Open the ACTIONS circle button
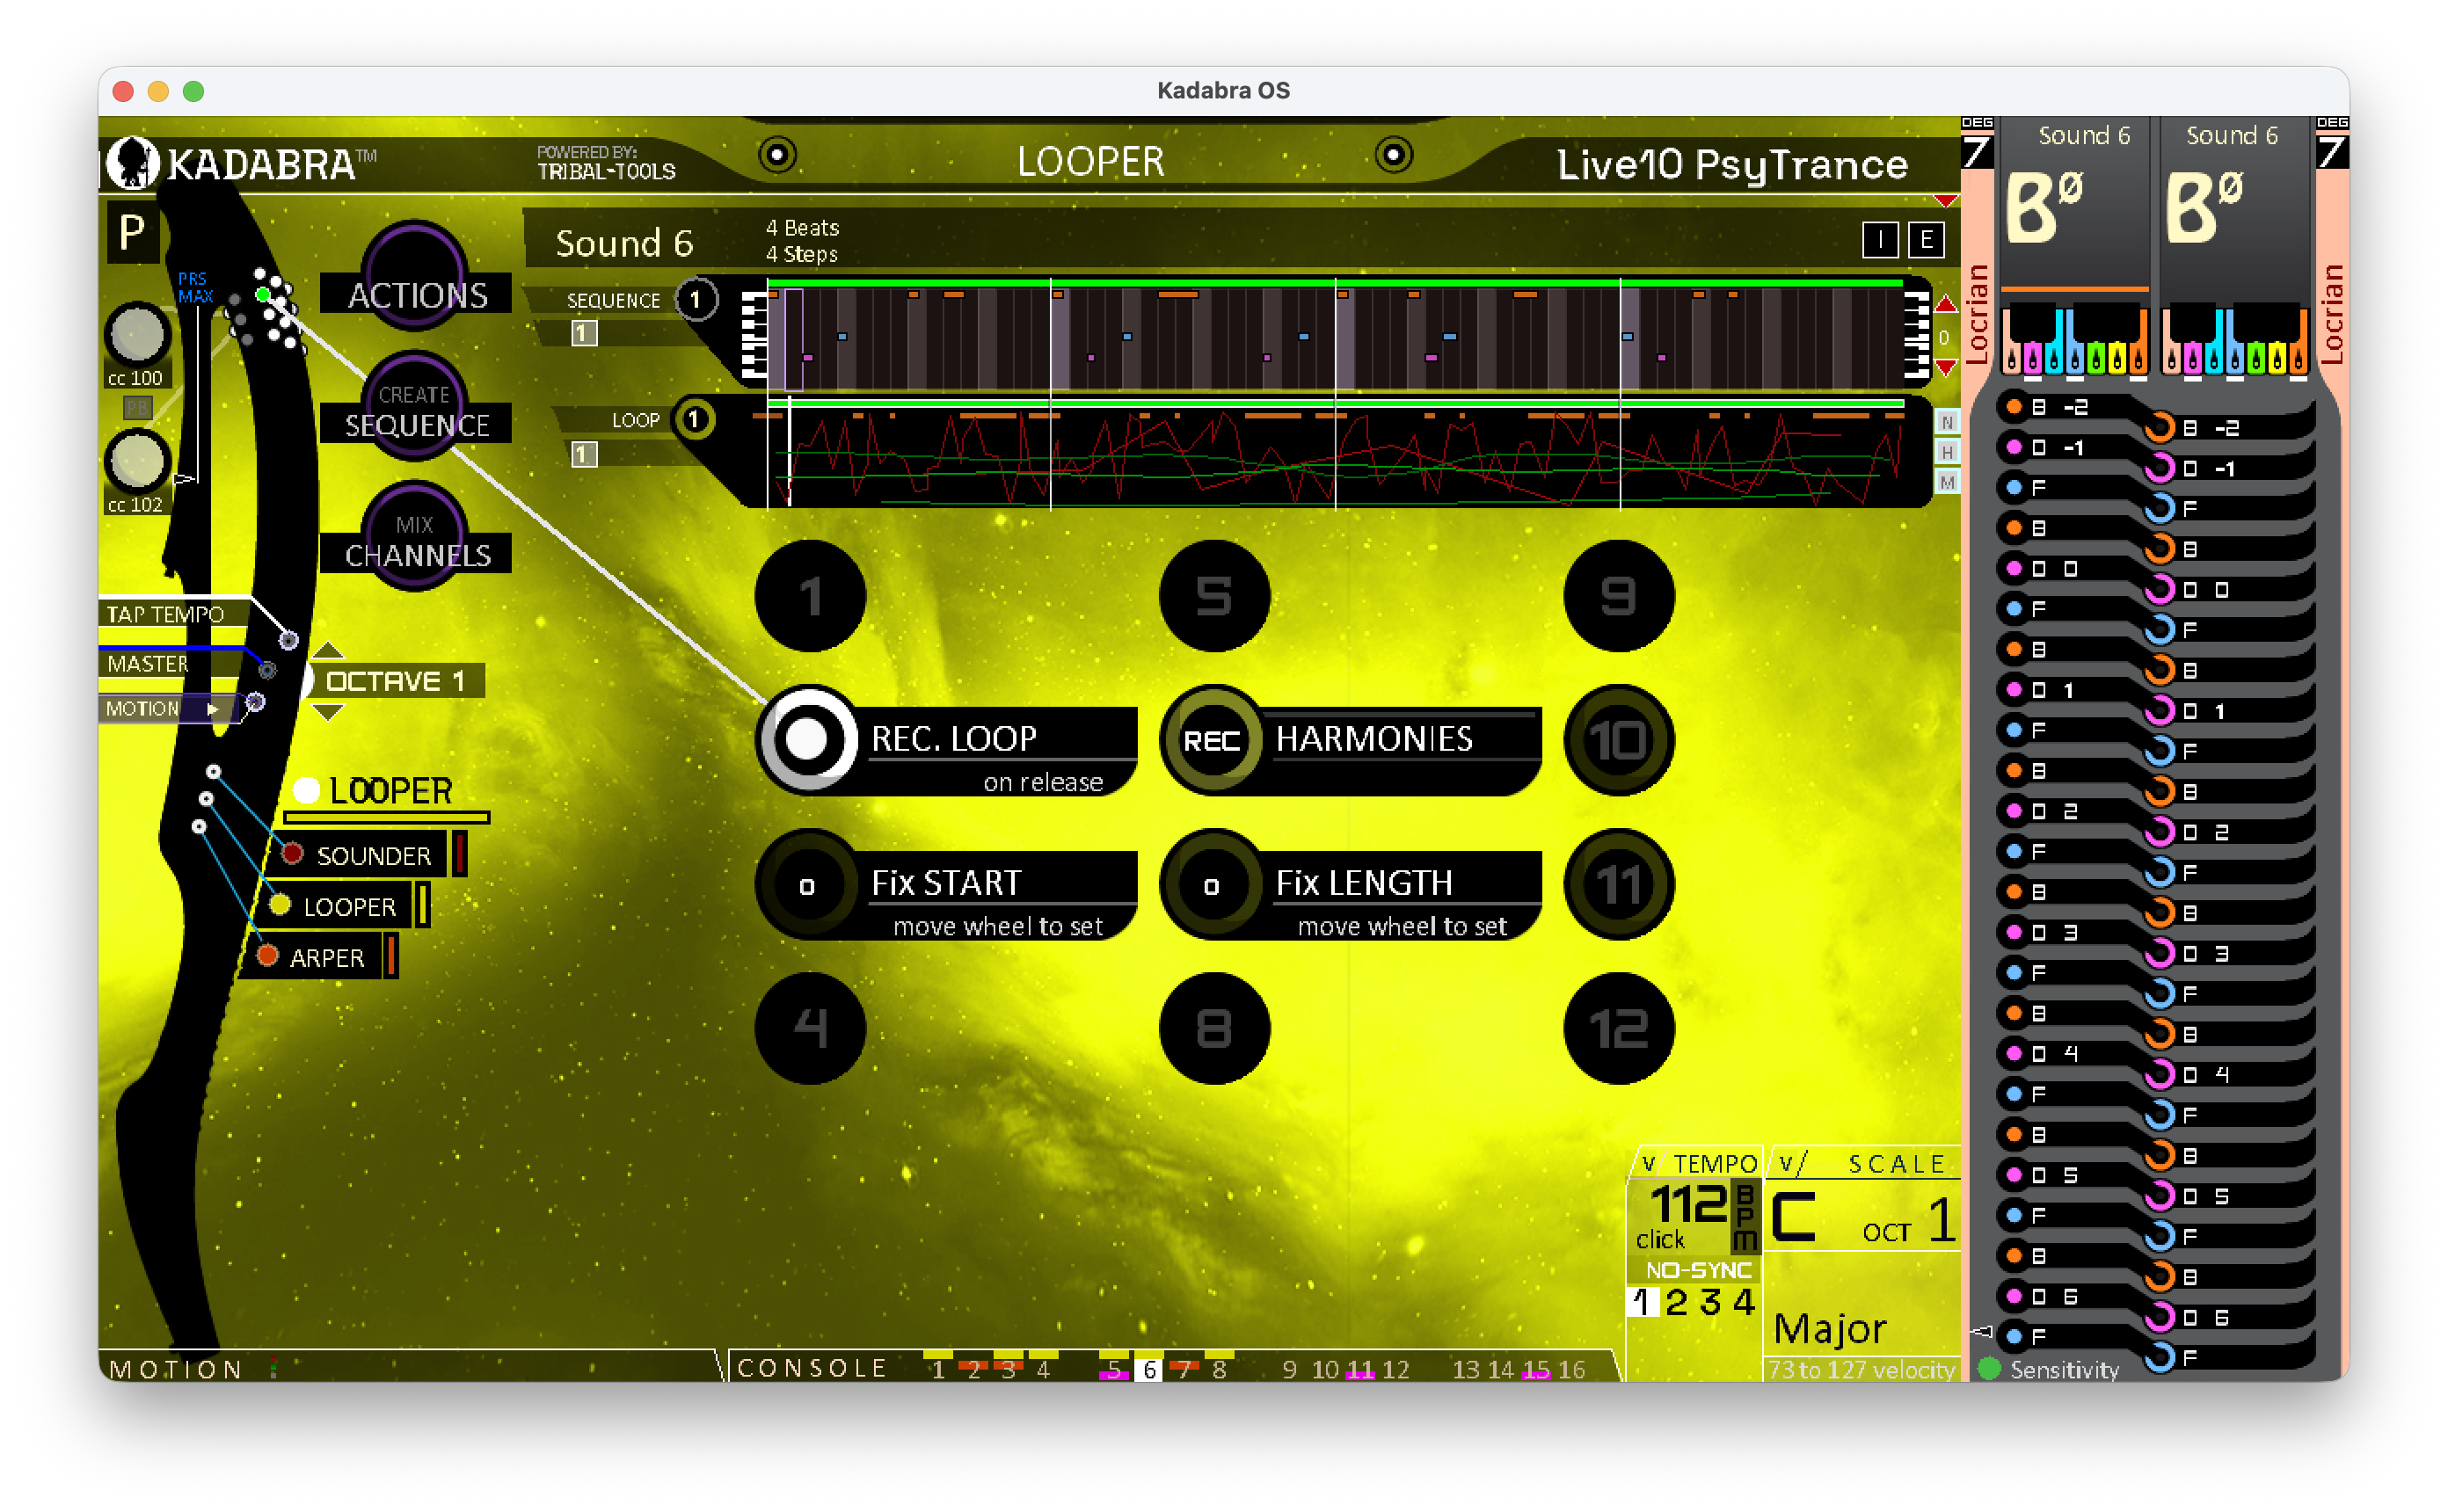 click(x=415, y=276)
